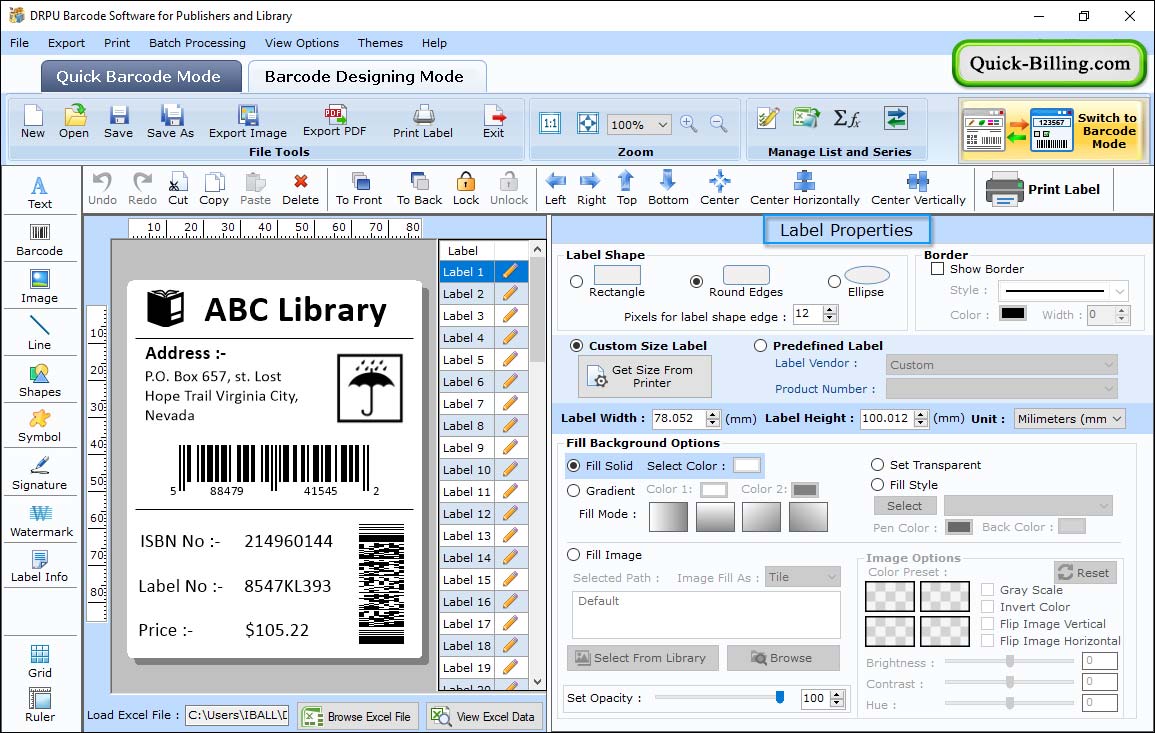The height and width of the screenshot is (733, 1155).
Task: Increase Label Height stepper value
Action: point(921,414)
